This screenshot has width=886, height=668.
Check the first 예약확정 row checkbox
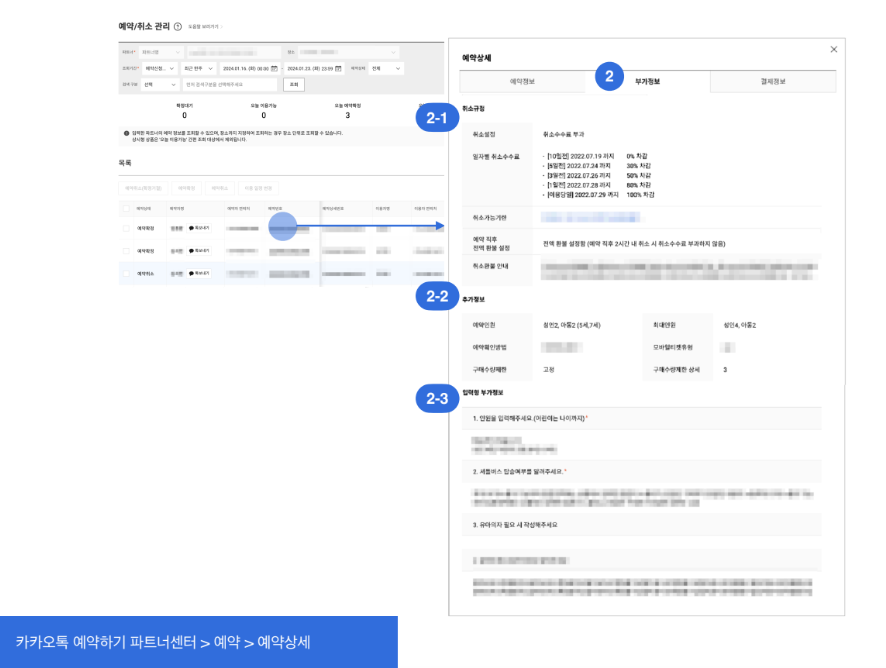(x=125, y=228)
